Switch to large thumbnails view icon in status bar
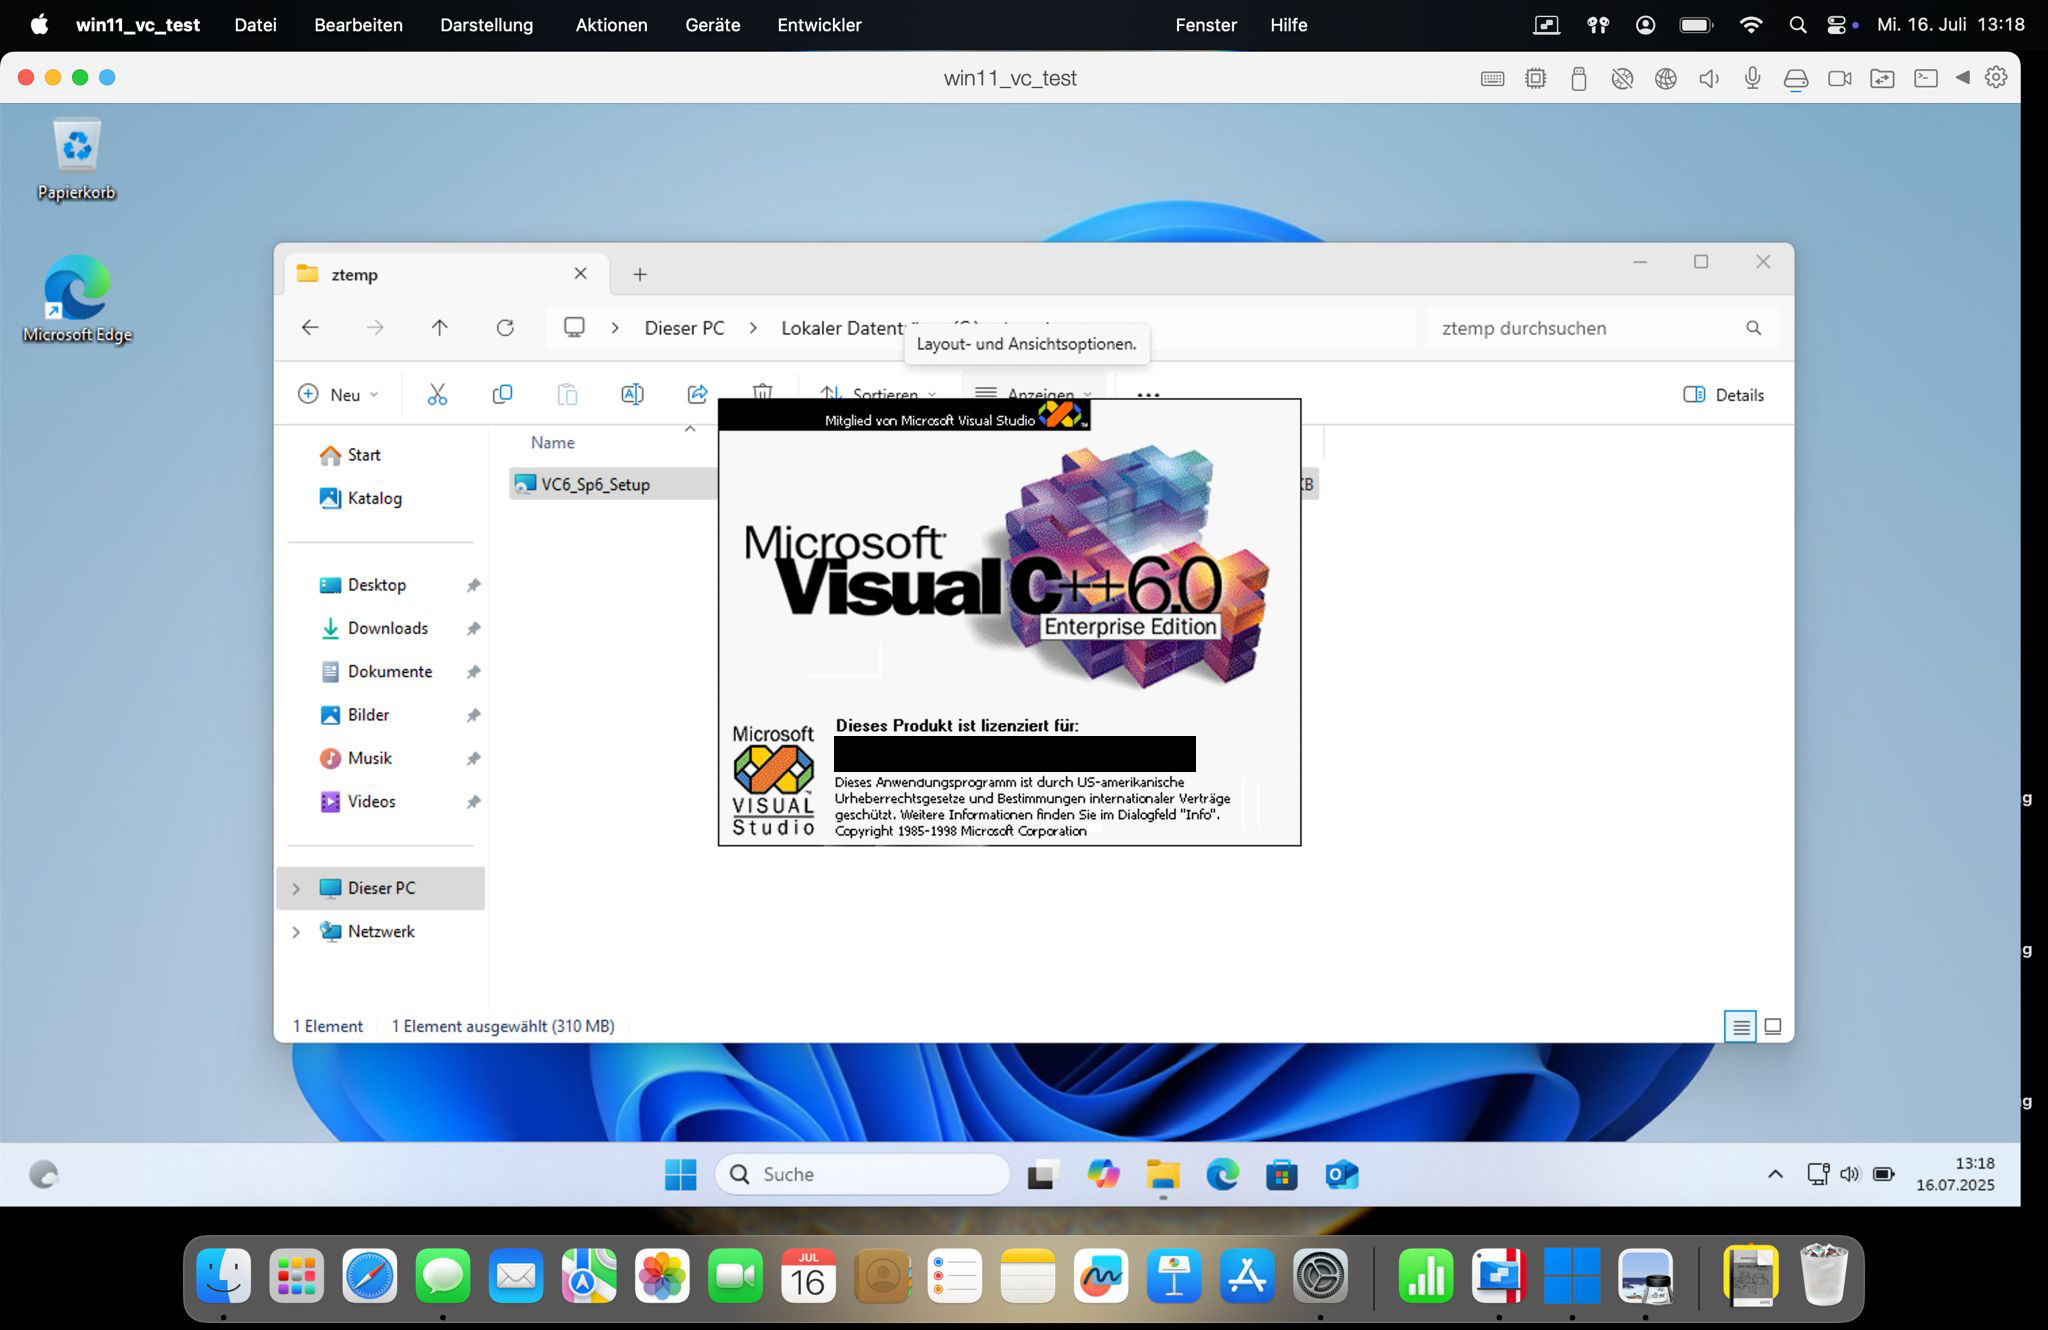 click(x=1773, y=1026)
